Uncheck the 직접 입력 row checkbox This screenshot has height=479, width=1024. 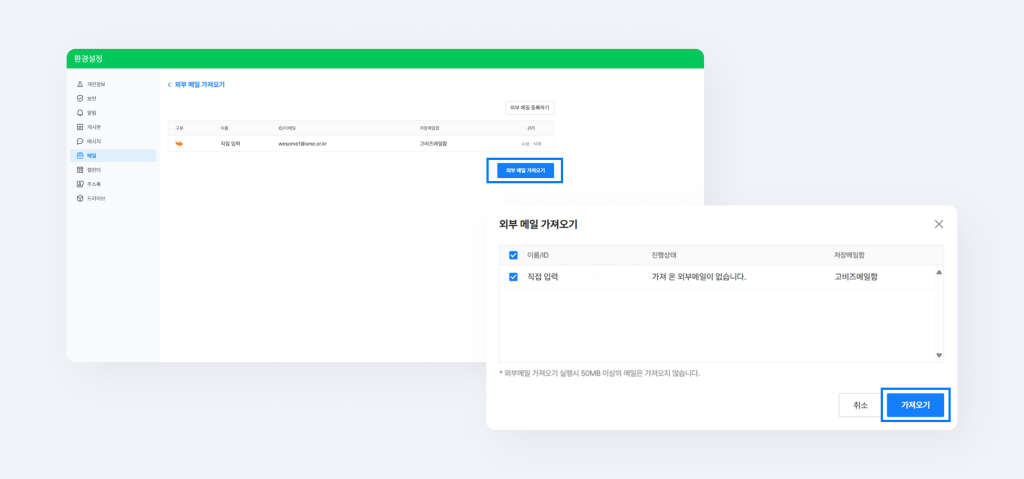click(513, 277)
